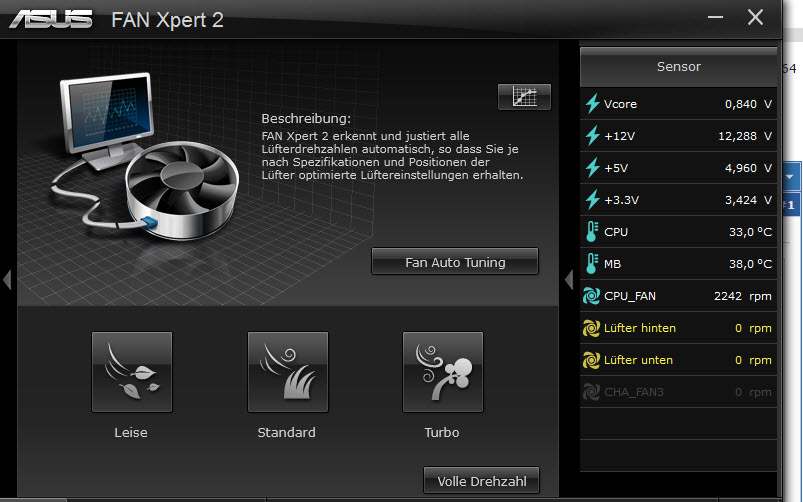Click the greyed CHA_FAN3 fan icon
This screenshot has height=502, width=803.
tap(591, 392)
